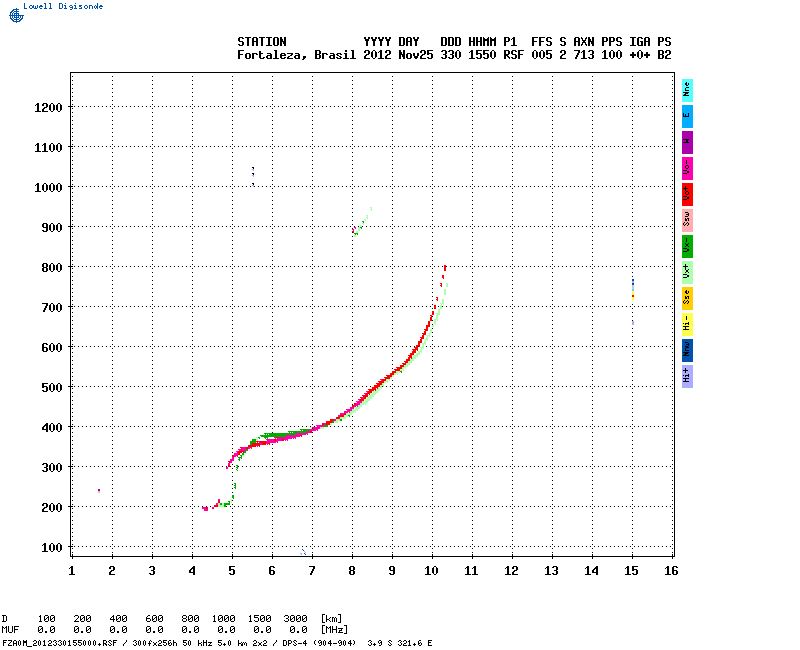The width and height of the screenshot is (800, 650).
Task: Click the 500 km height axis label
Action: pos(52,388)
